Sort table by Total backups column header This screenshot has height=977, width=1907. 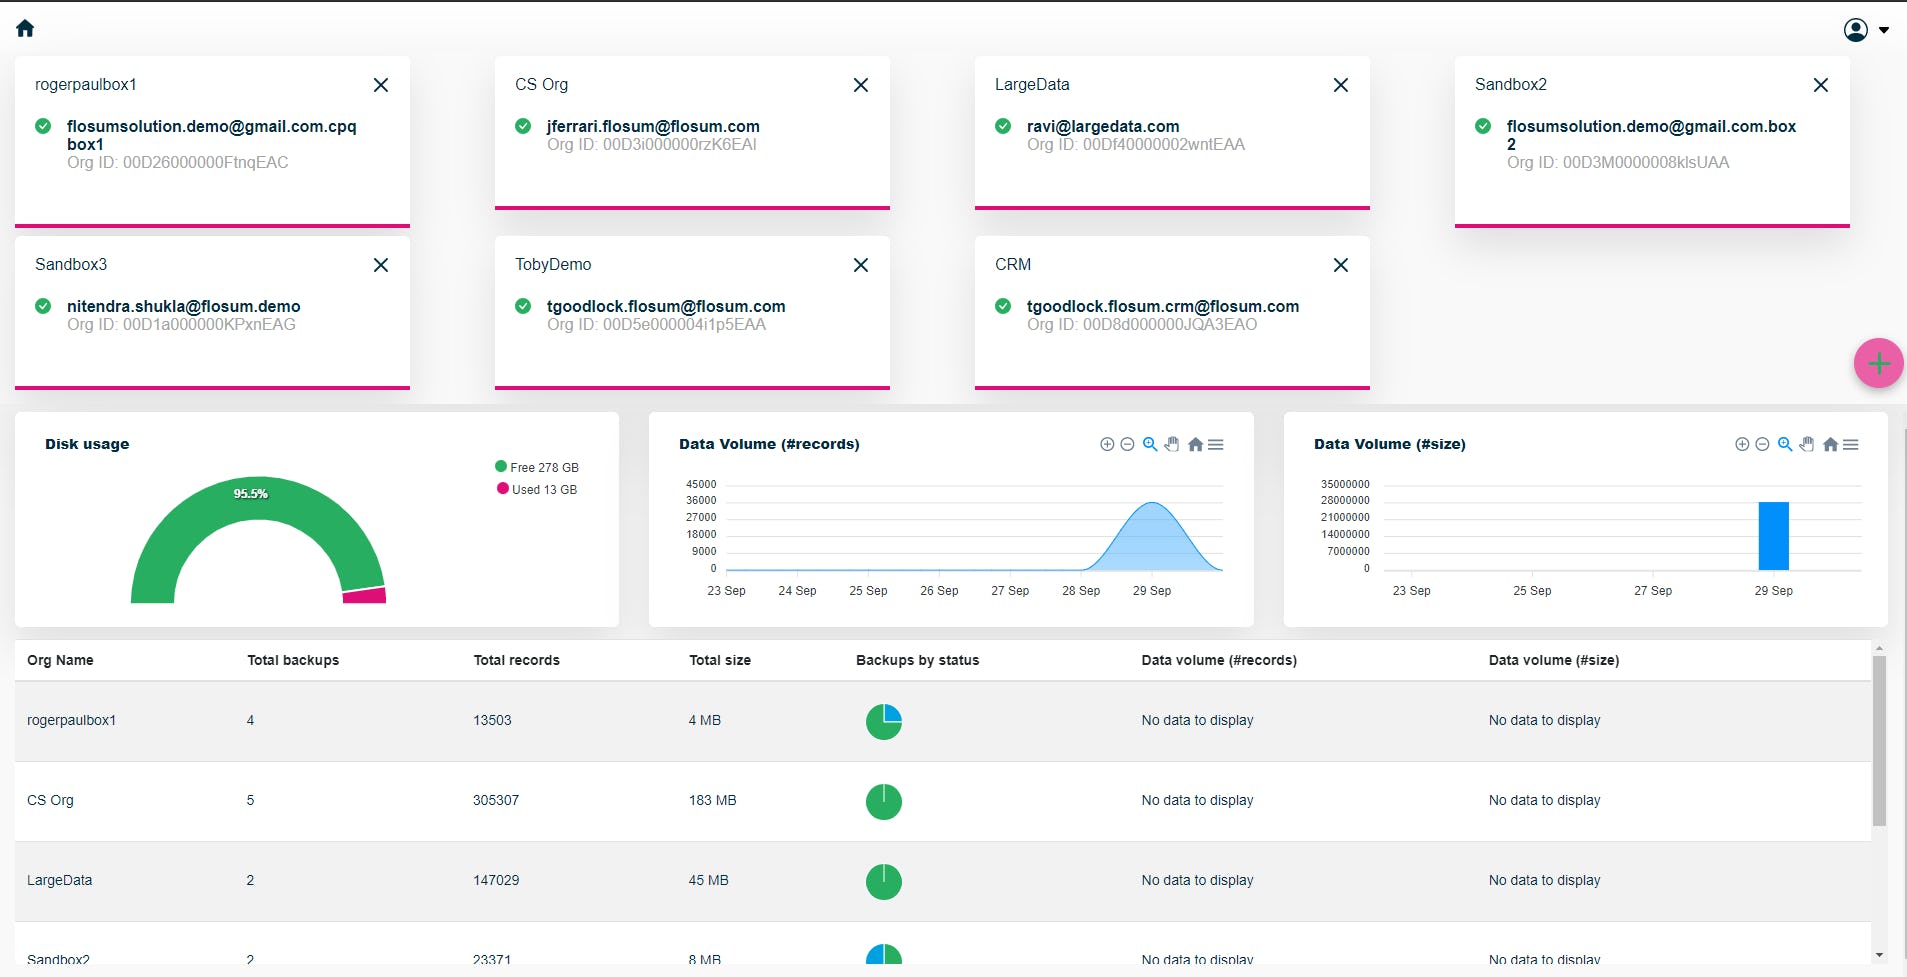coord(292,660)
